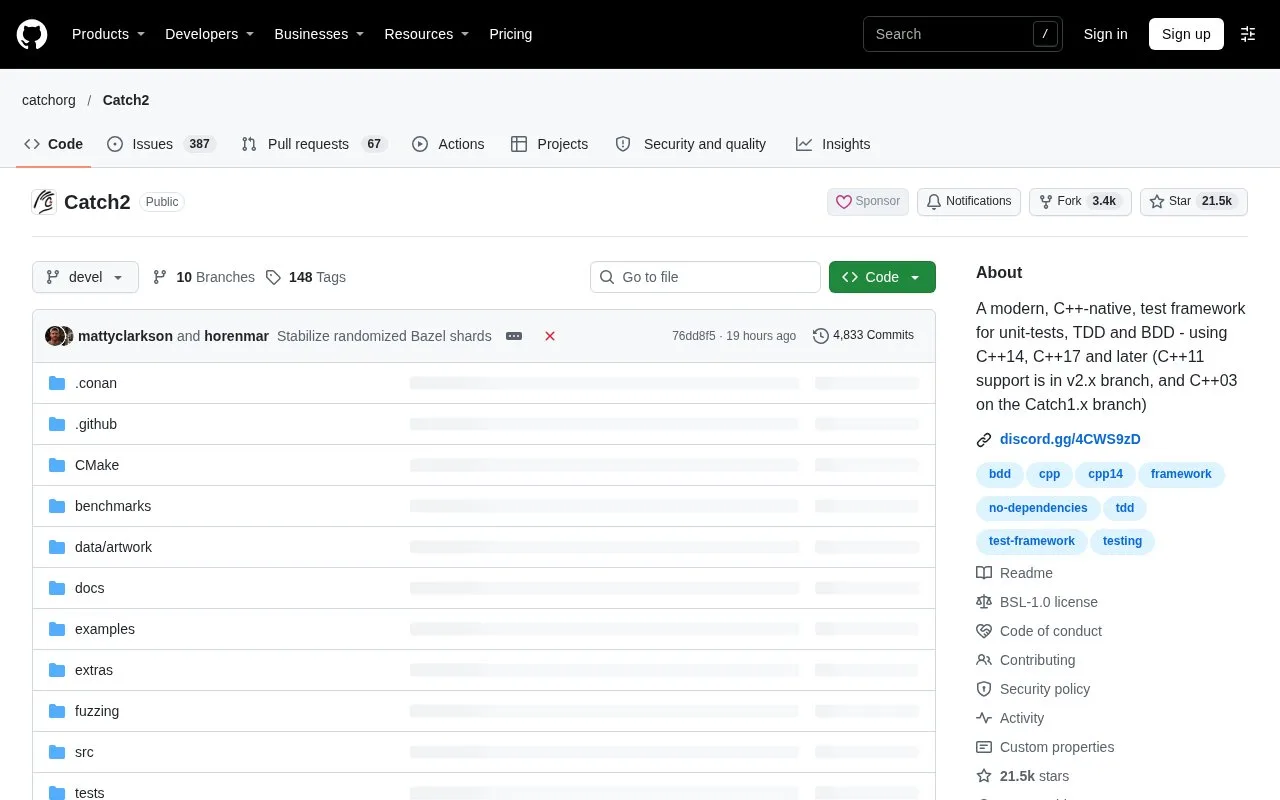Open Contributing guidelines link
Viewport: 1280px width, 800px height.
point(1026,660)
